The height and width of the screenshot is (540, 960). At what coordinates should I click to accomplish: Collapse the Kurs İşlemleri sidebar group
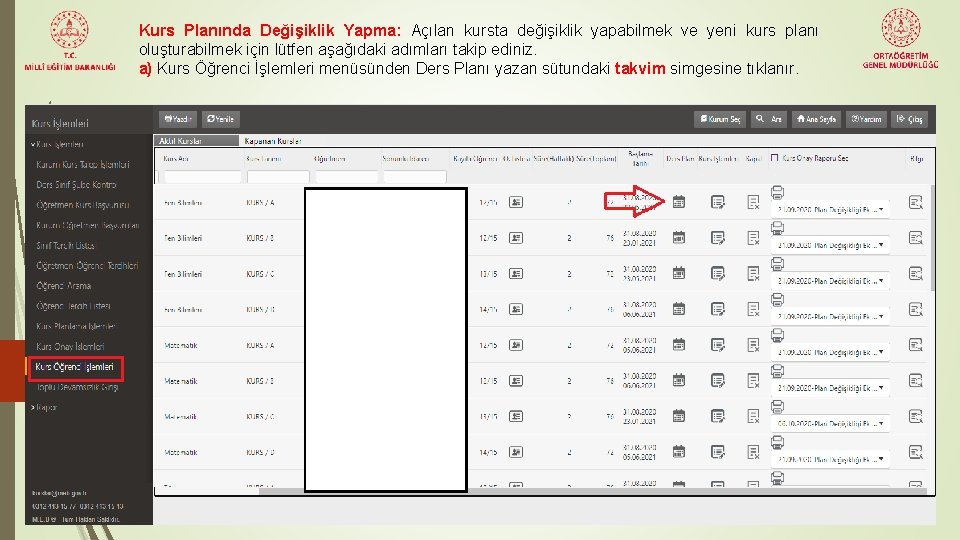click(x=57, y=144)
